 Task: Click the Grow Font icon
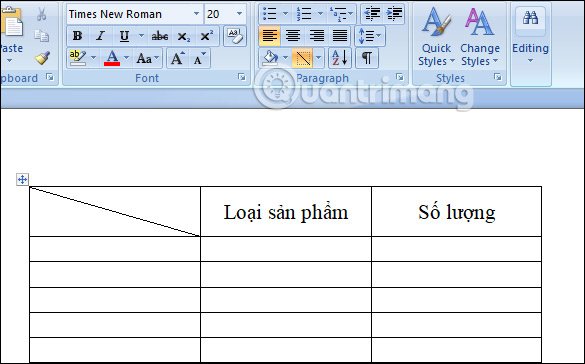tap(177, 58)
